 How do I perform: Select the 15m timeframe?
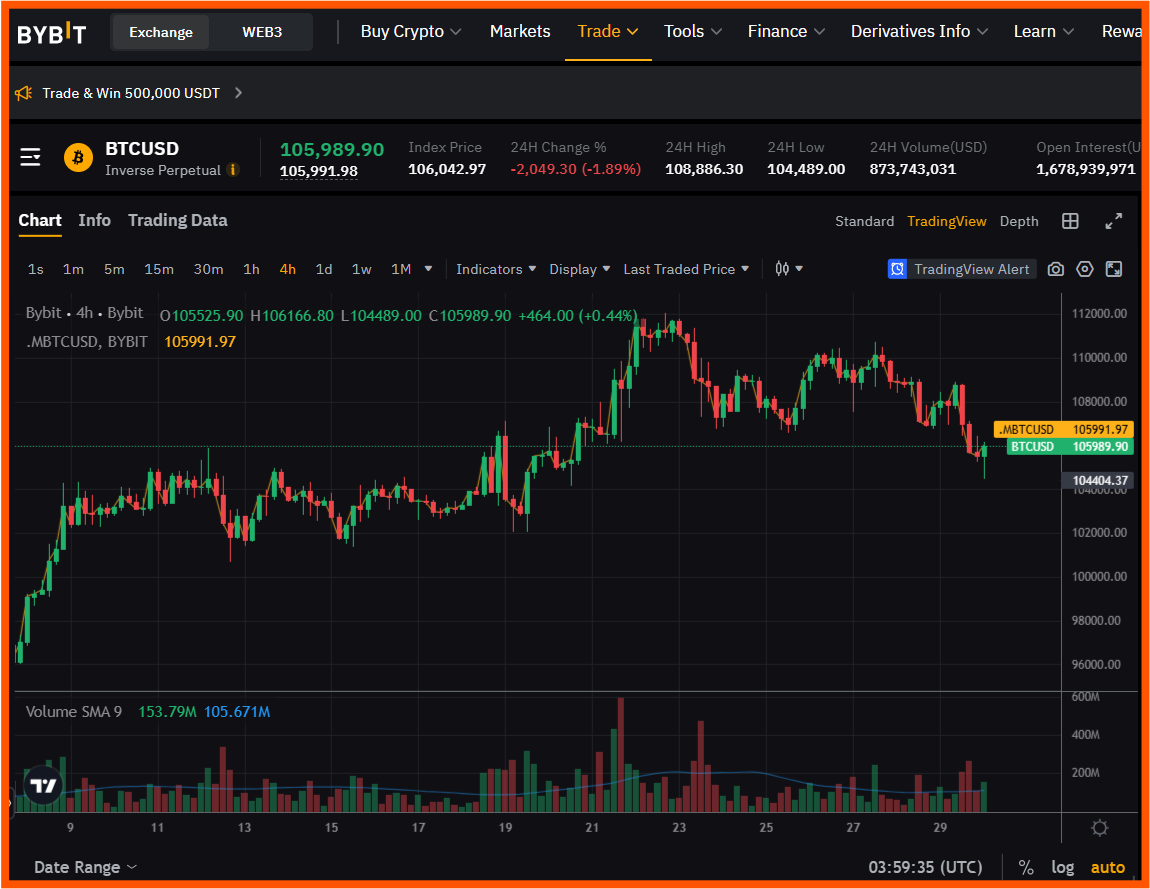tap(158, 269)
